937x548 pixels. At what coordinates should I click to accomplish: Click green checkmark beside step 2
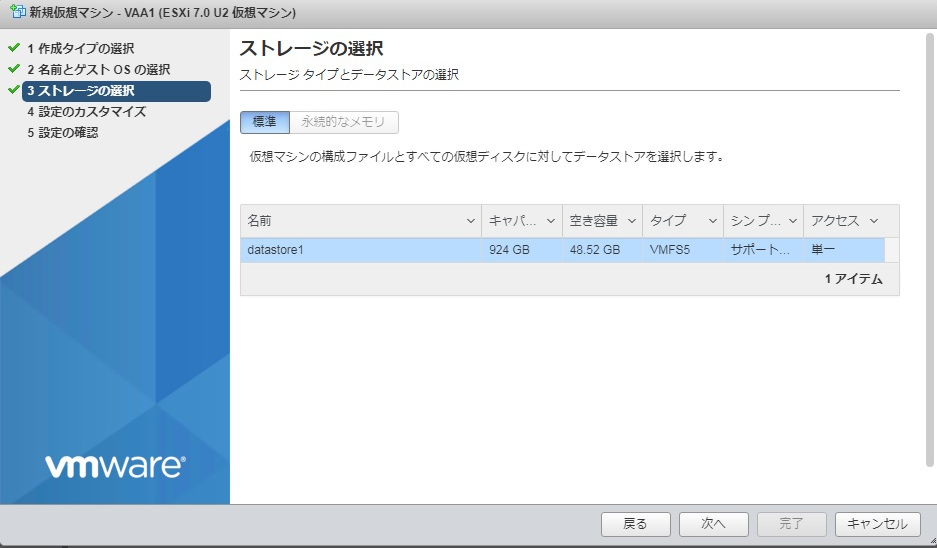point(13,69)
